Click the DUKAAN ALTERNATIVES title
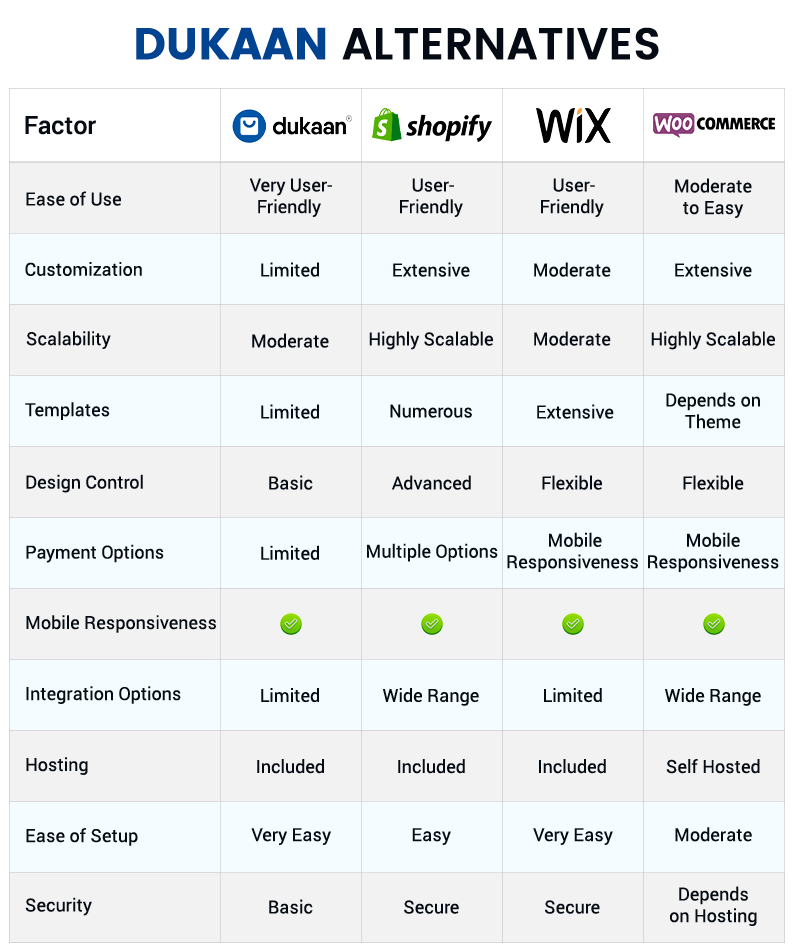795x952 pixels. point(397,44)
